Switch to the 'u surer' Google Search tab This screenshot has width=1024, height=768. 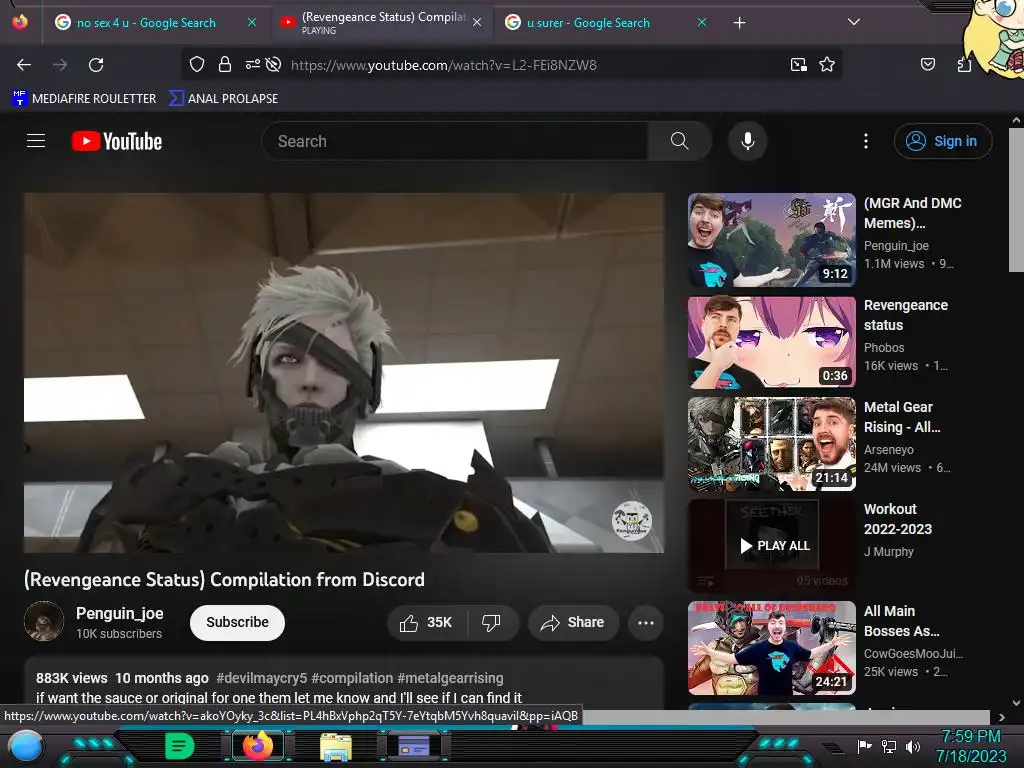pos(587,23)
